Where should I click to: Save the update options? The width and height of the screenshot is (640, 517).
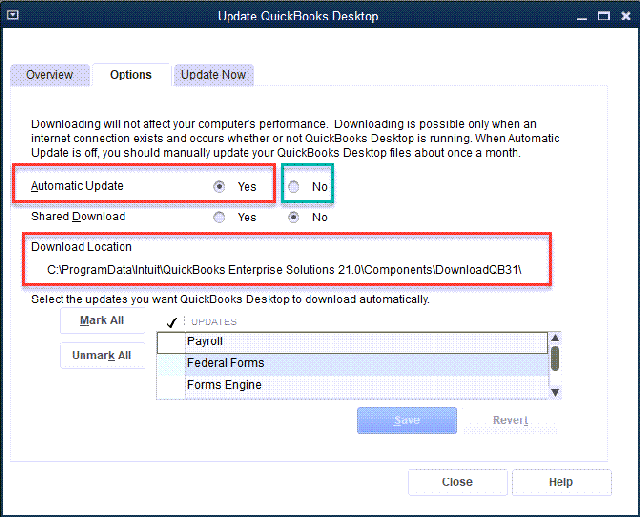pos(407,420)
